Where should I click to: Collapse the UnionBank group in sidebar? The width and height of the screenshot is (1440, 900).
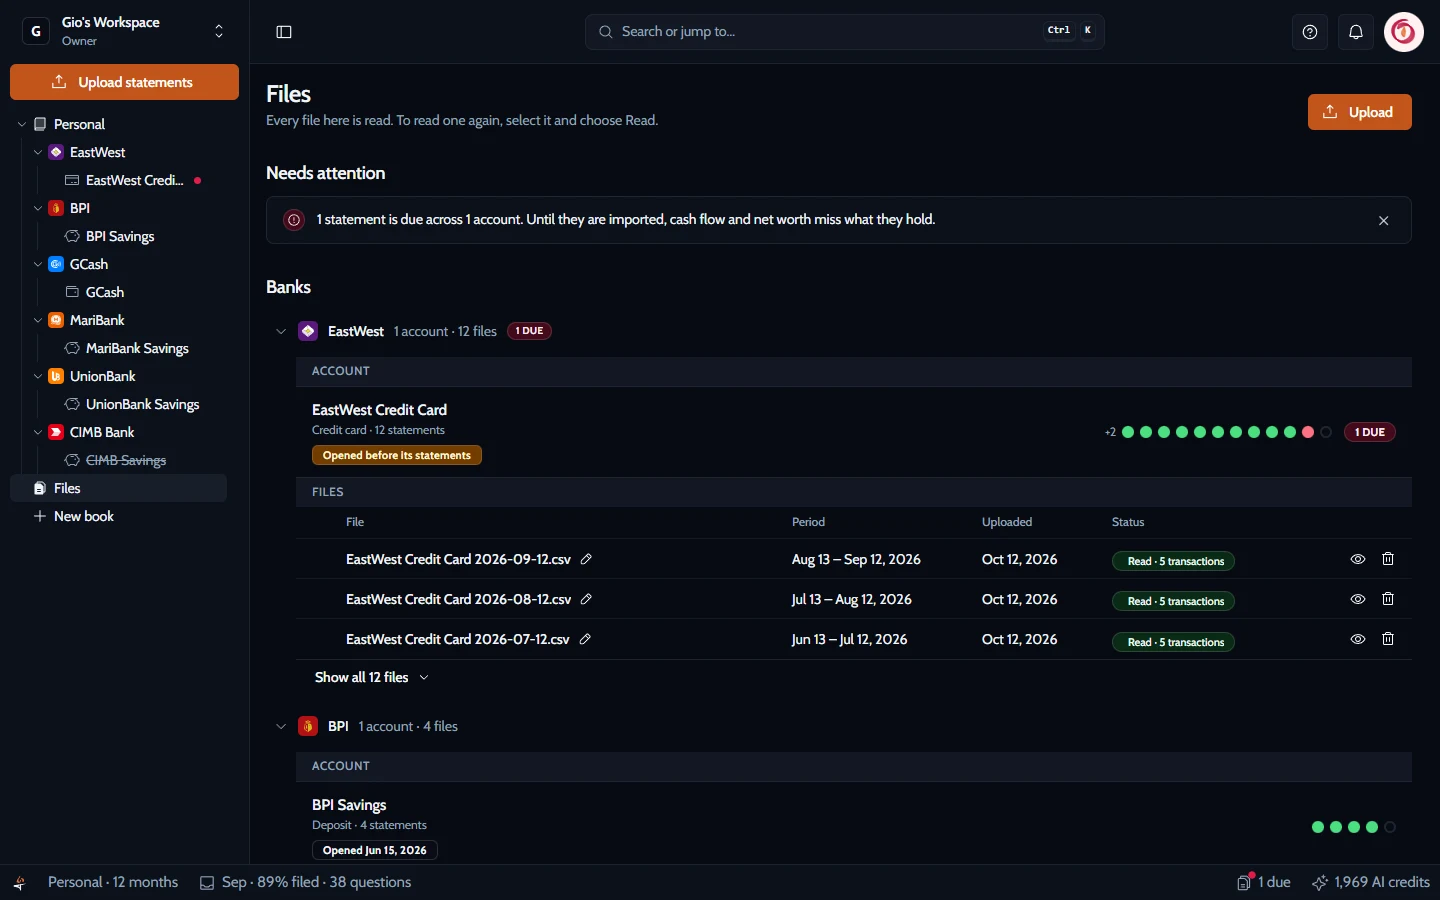tap(38, 376)
